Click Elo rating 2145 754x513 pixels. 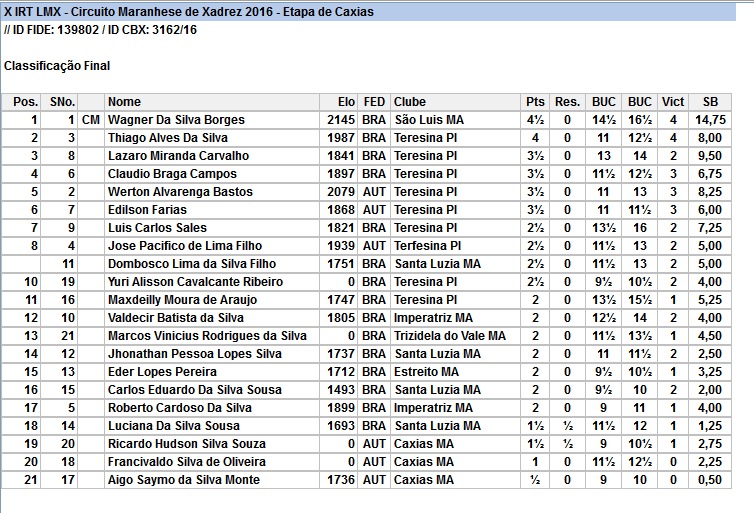coord(341,120)
